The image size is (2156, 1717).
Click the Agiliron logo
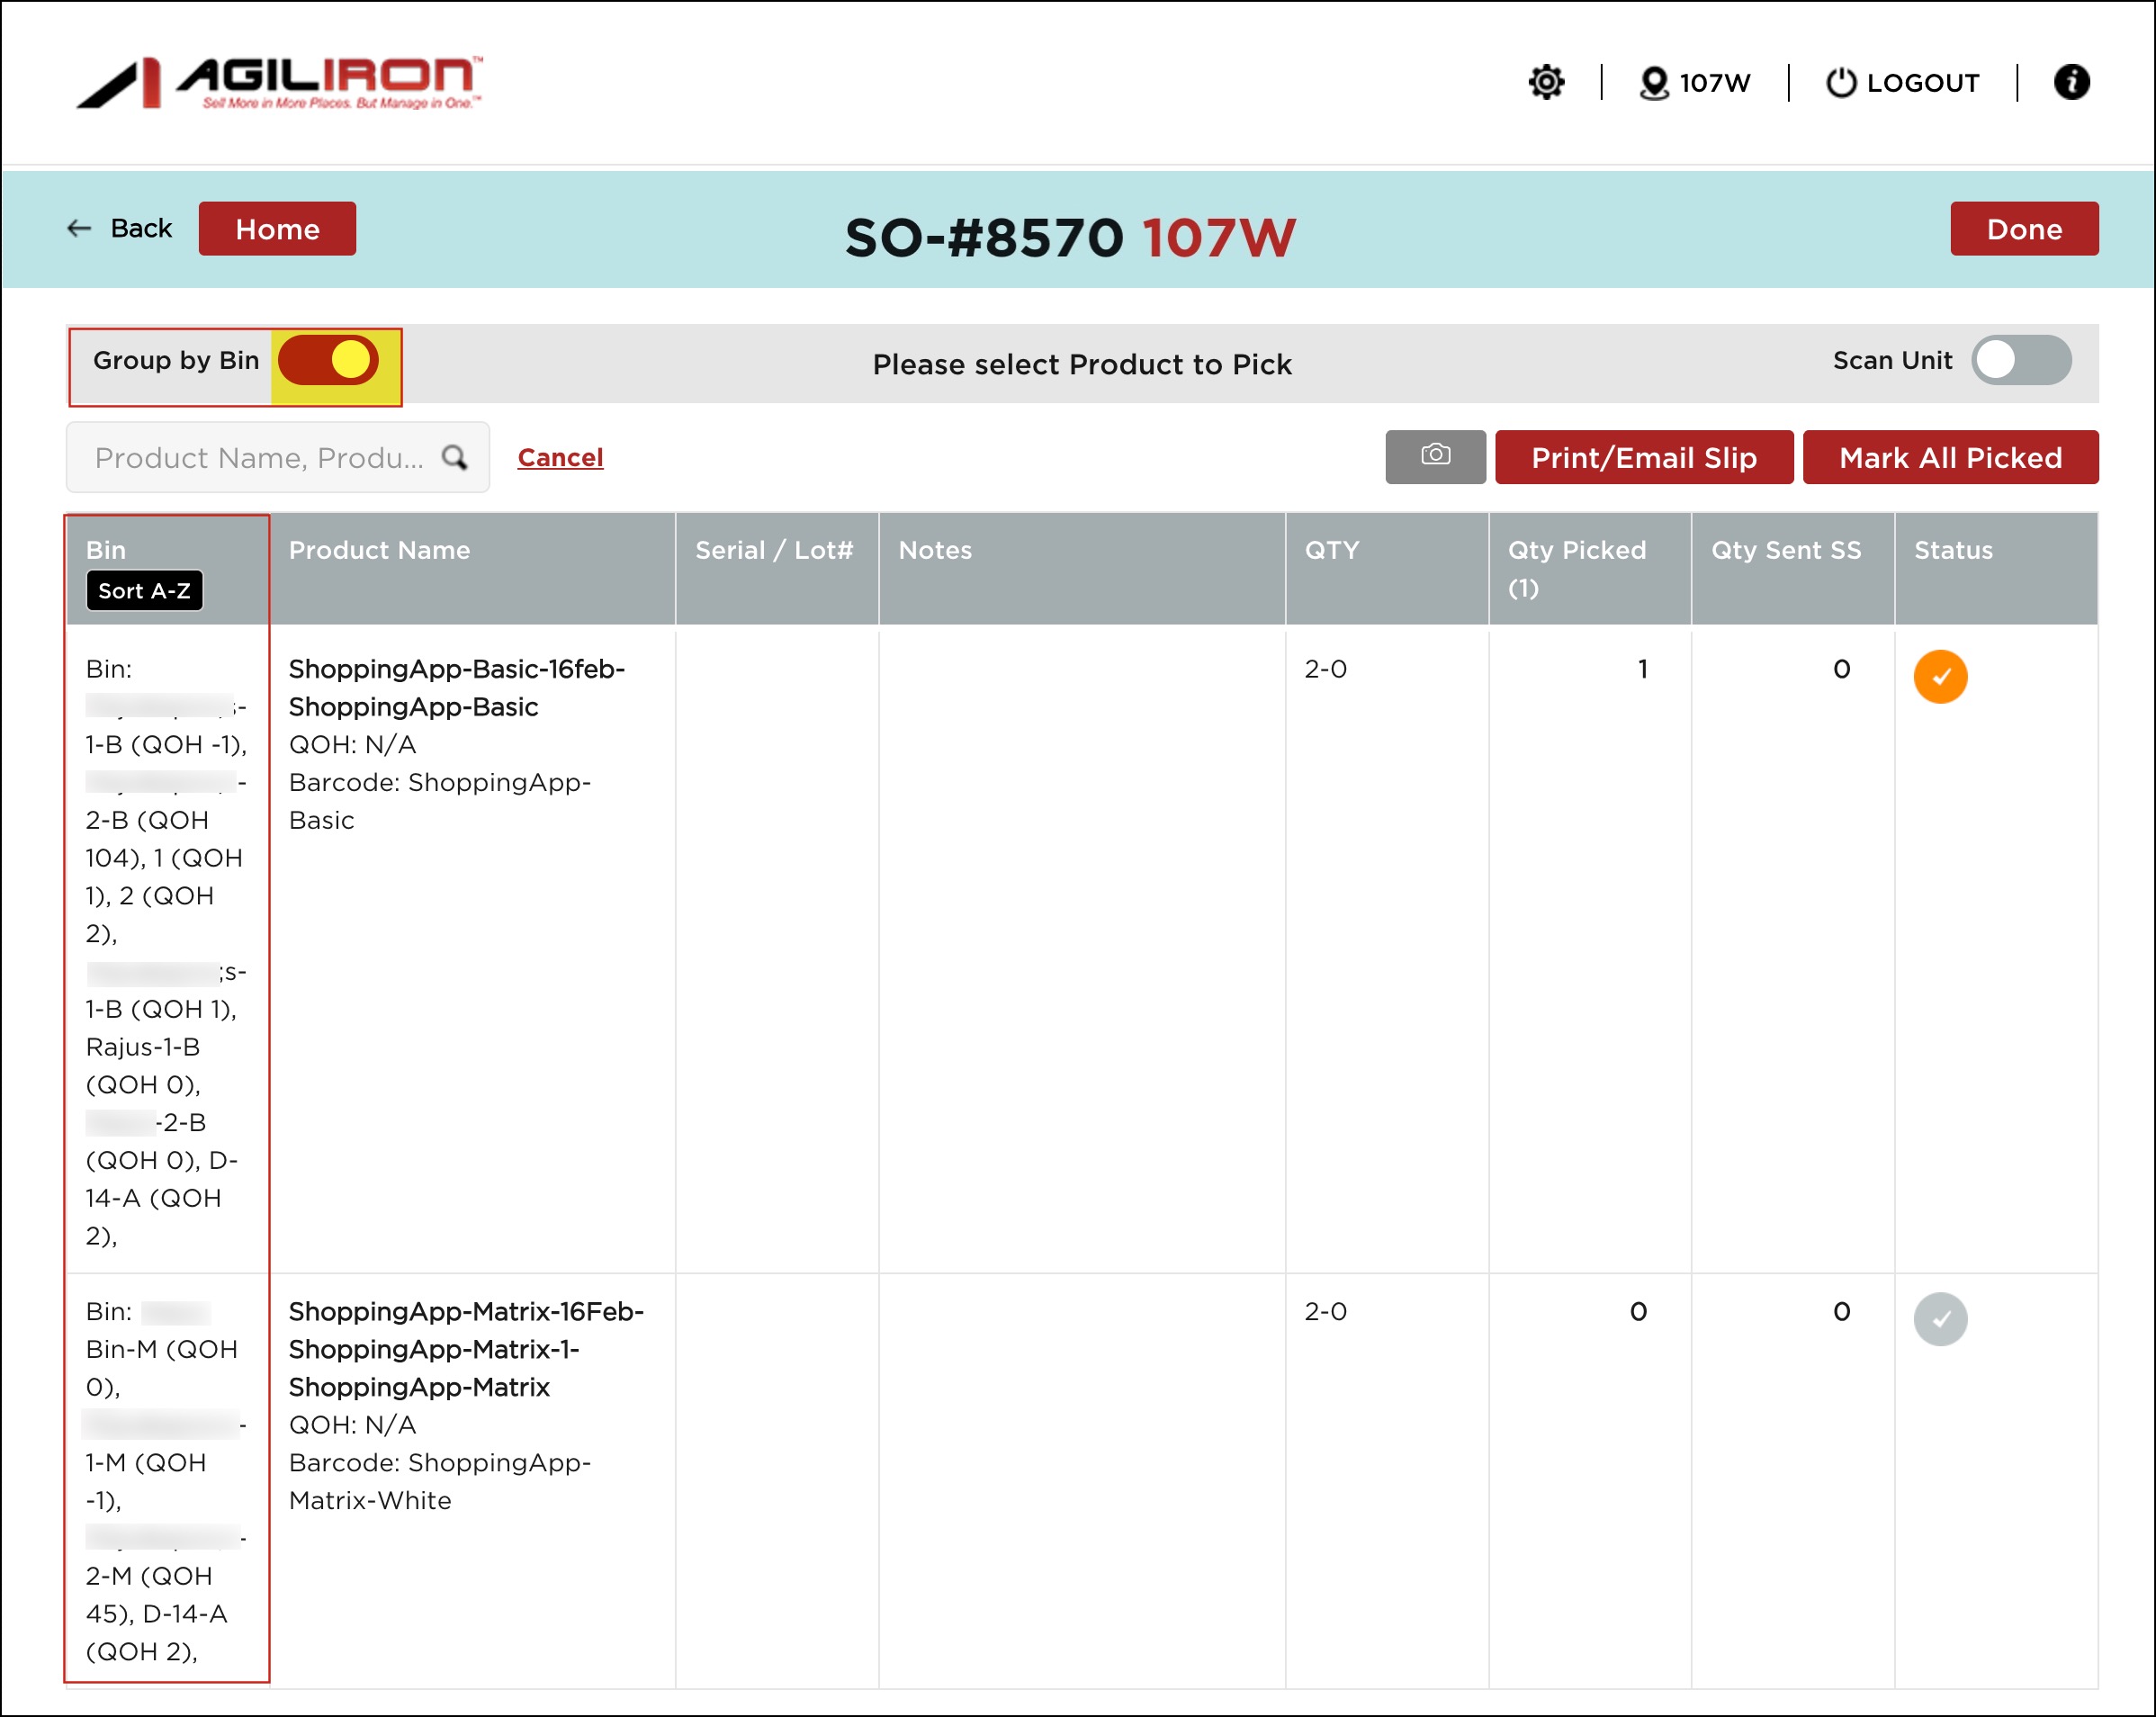pyautogui.click(x=280, y=82)
